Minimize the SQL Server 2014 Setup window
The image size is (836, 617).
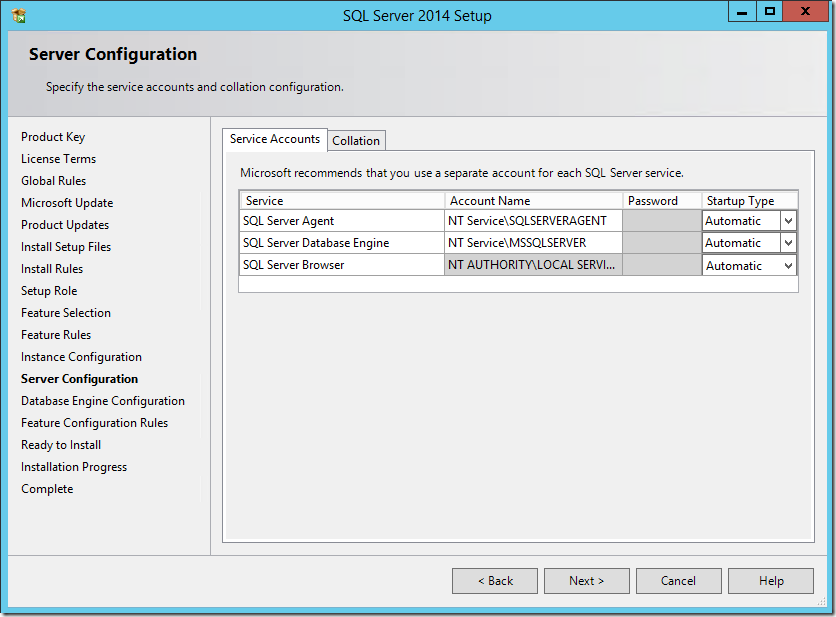(742, 12)
